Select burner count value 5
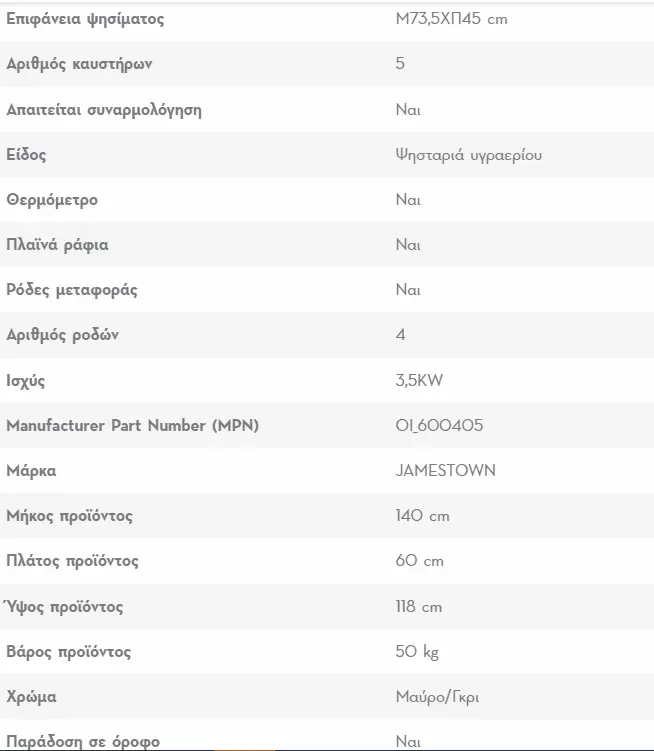Screen dimensions: 654x751 coord(400,63)
